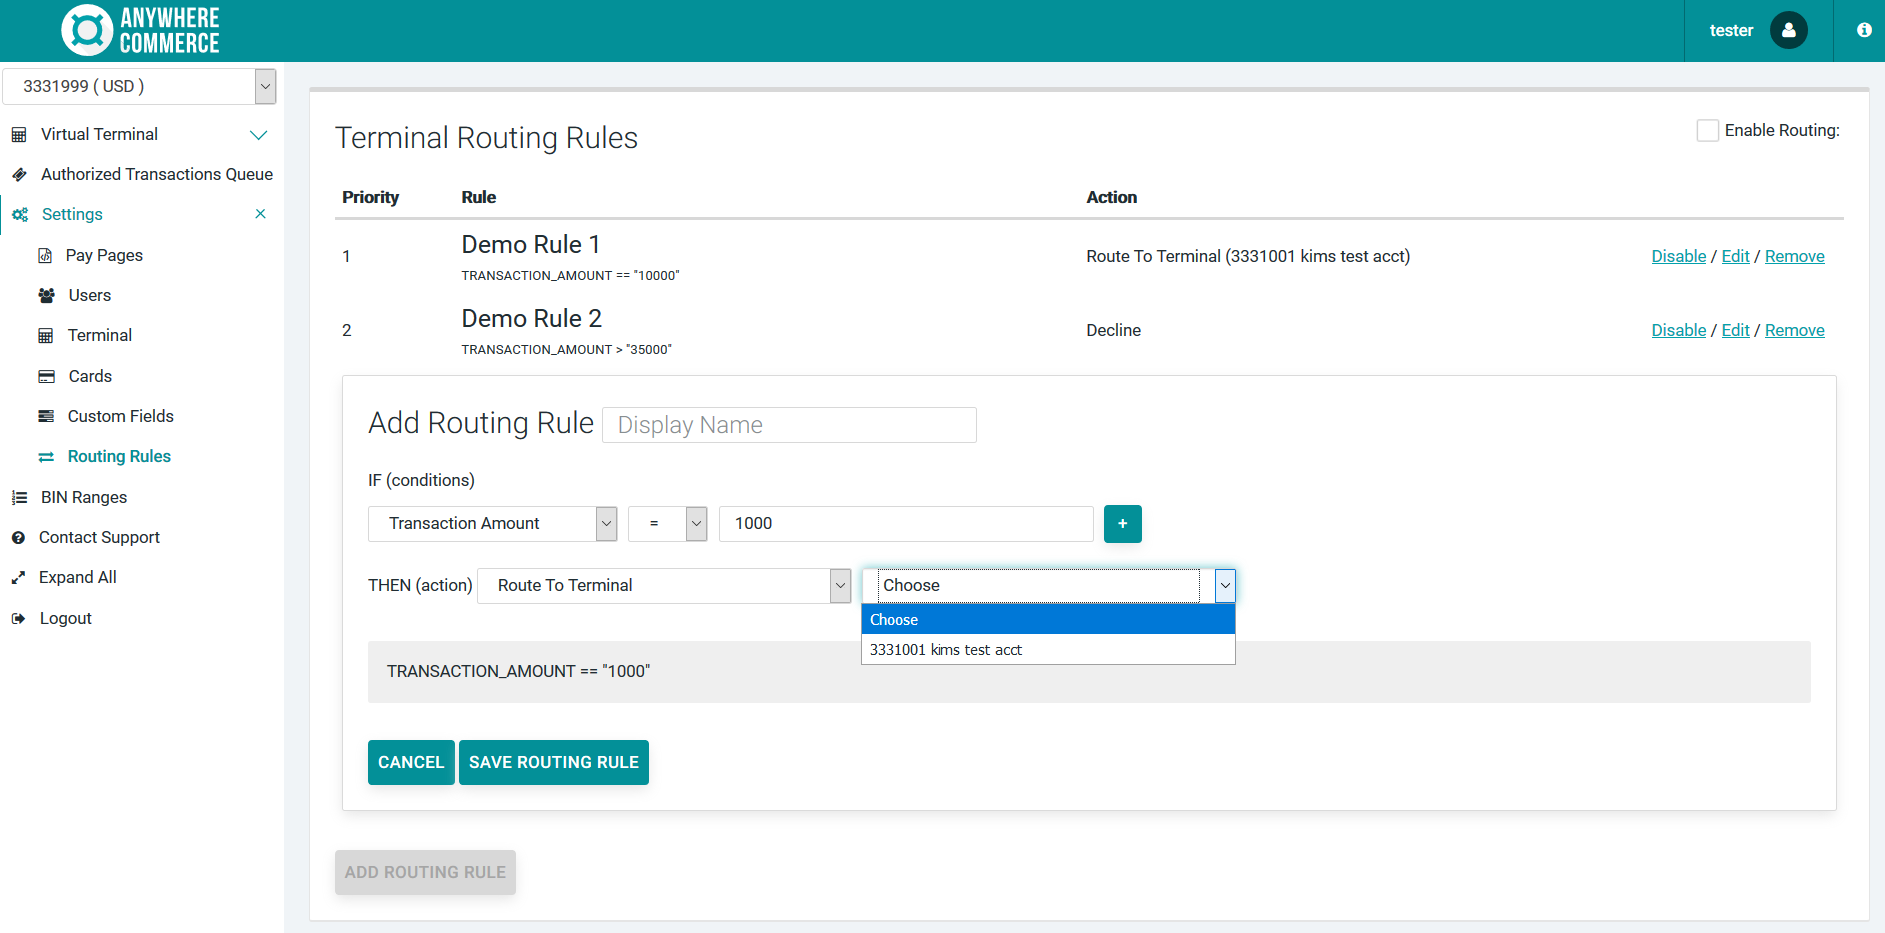Open Custom Fields settings page
Image resolution: width=1885 pixels, height=933 pixels.
(121, 417)
